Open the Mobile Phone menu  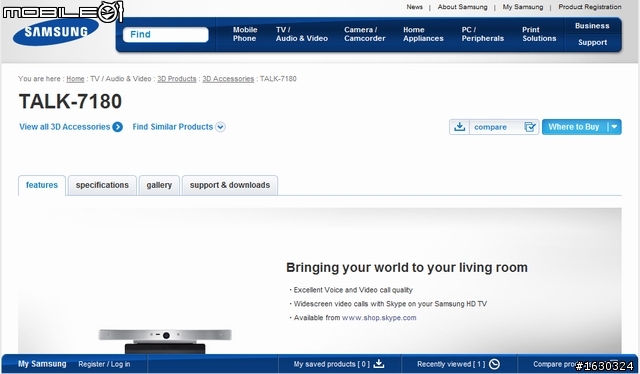245,34
